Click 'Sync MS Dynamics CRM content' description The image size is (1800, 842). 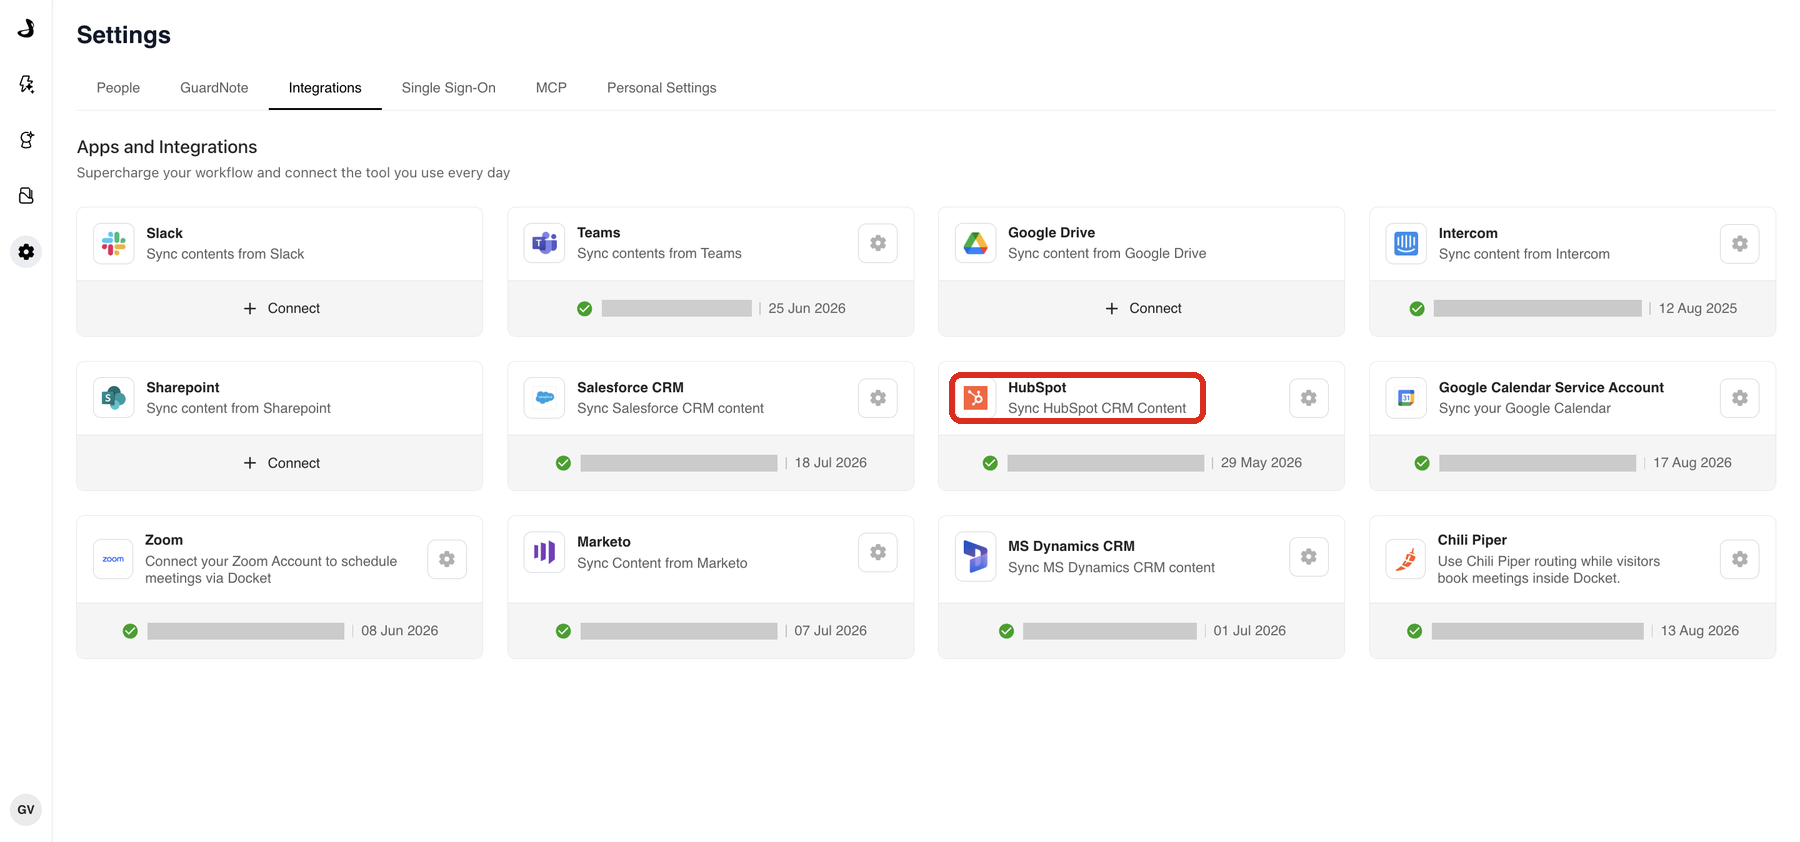(1111, 568)
